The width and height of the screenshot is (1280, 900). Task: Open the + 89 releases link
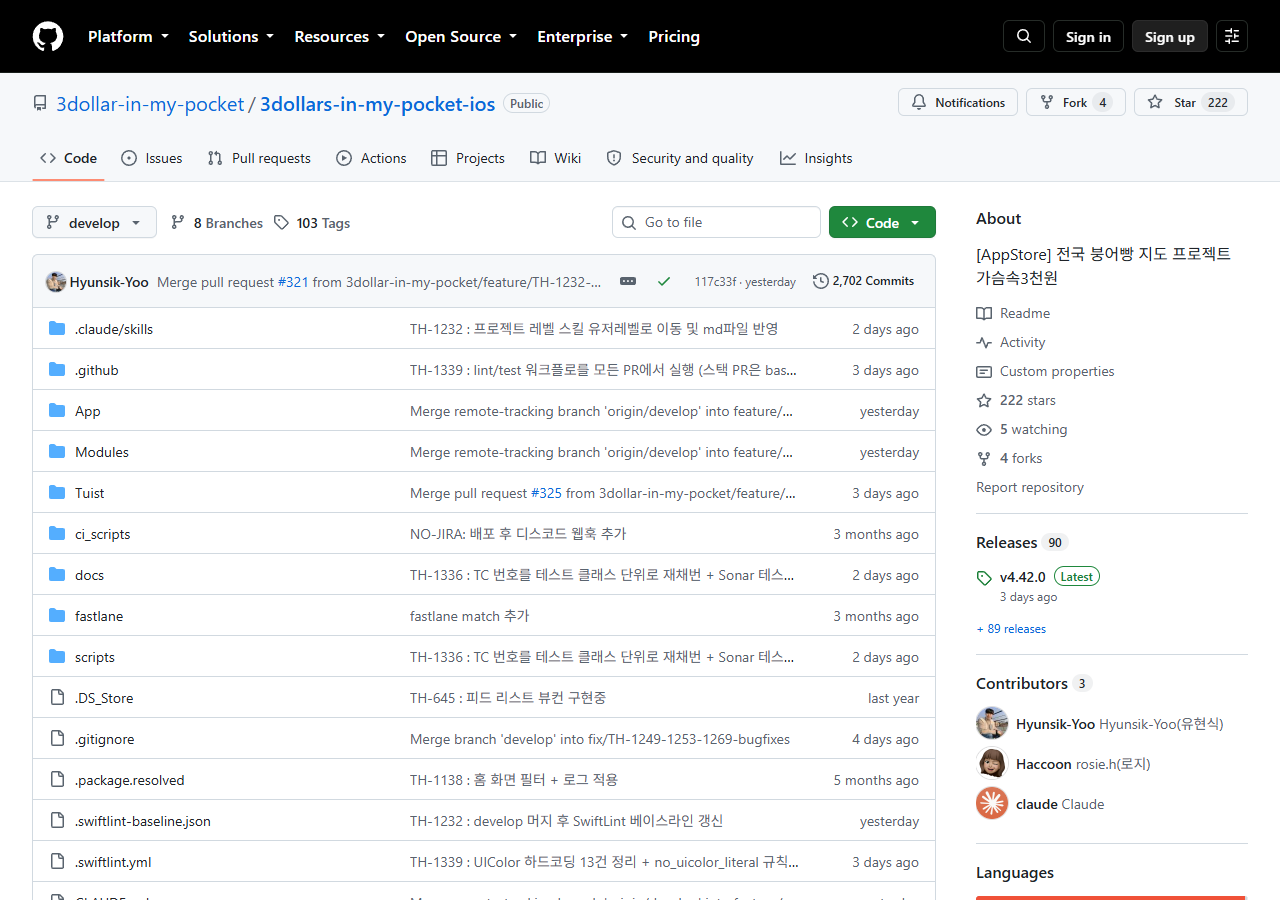(1011, 629)
